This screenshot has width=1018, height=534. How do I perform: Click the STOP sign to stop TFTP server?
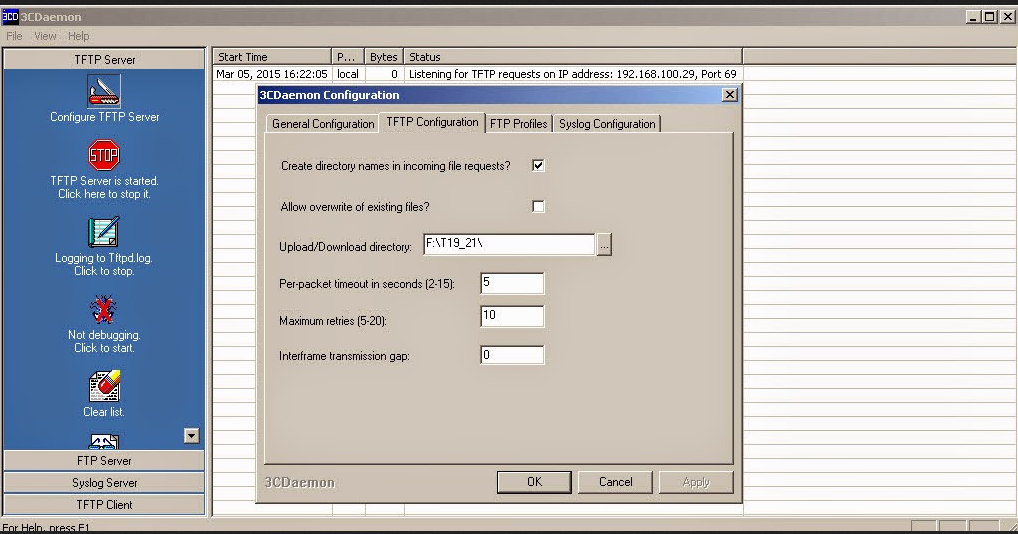pos(104,155)
